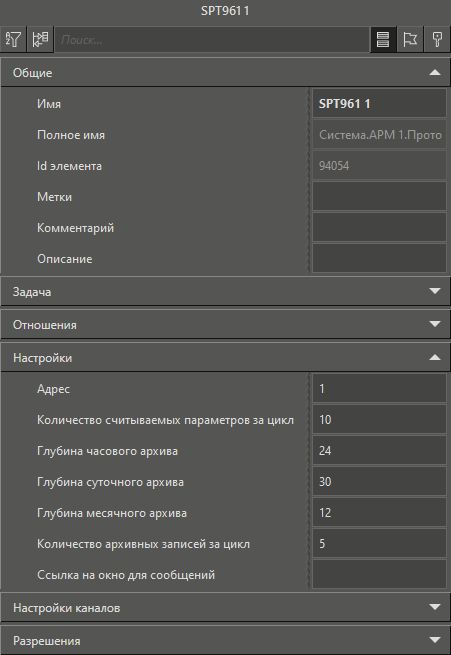Click the alphabetical sort filter icon
Viewport: 451px width, 655px height.
pos(13,40)
